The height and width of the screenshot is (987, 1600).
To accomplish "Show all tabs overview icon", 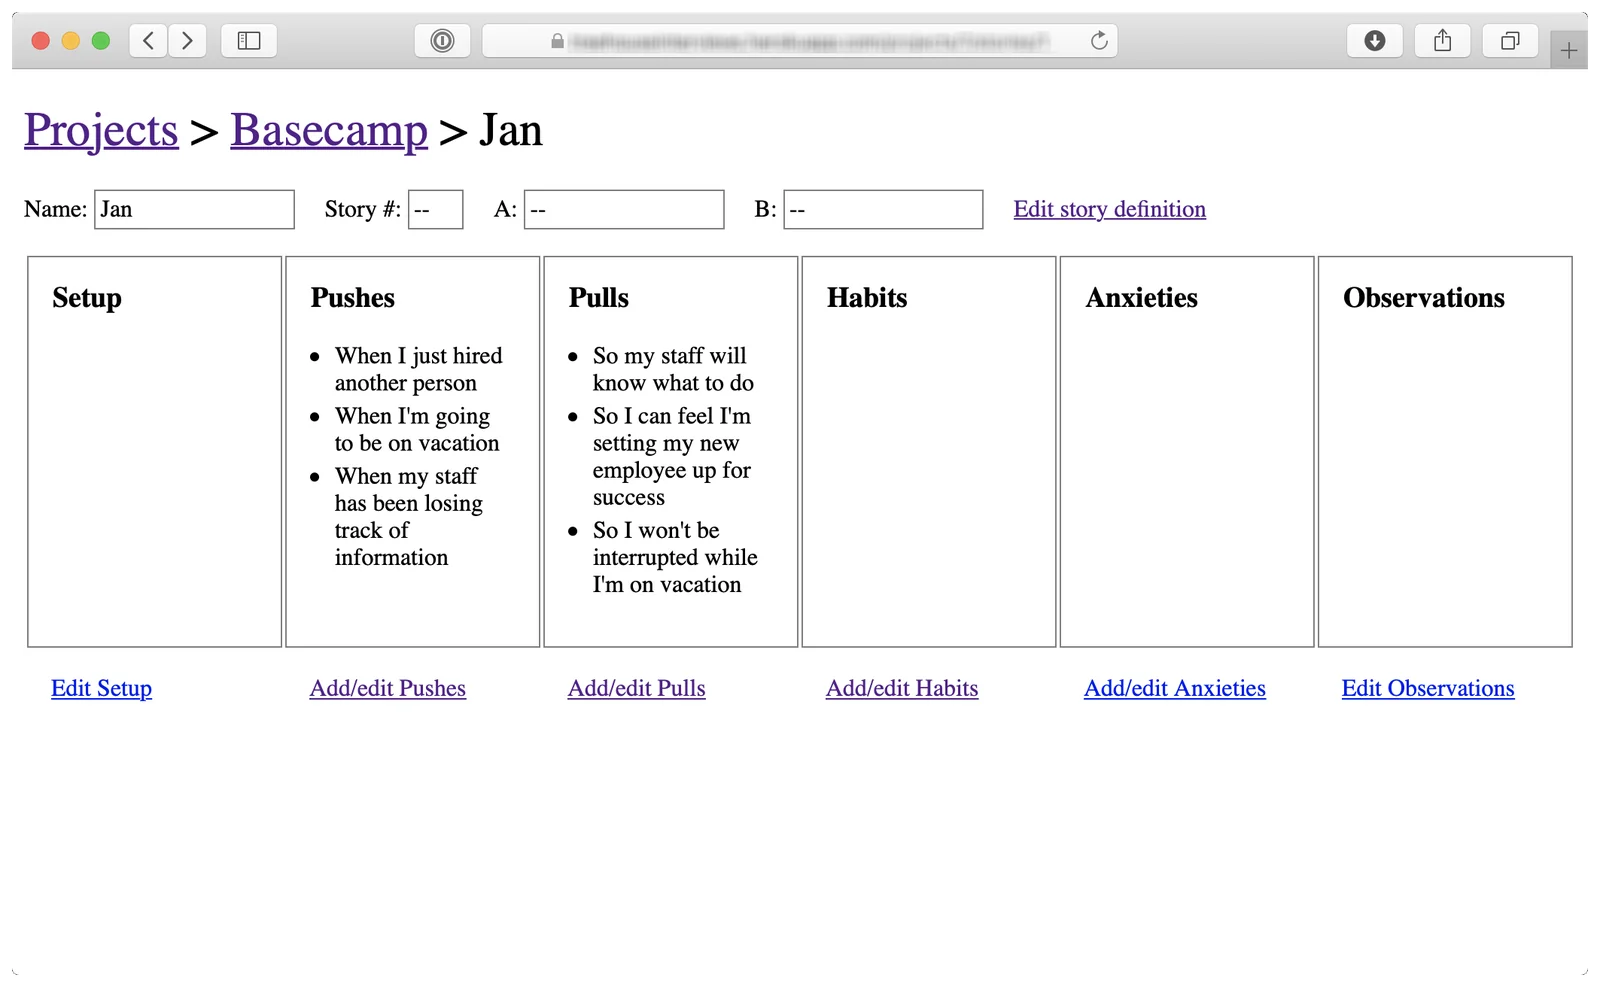I will [x=1510, y=41].
